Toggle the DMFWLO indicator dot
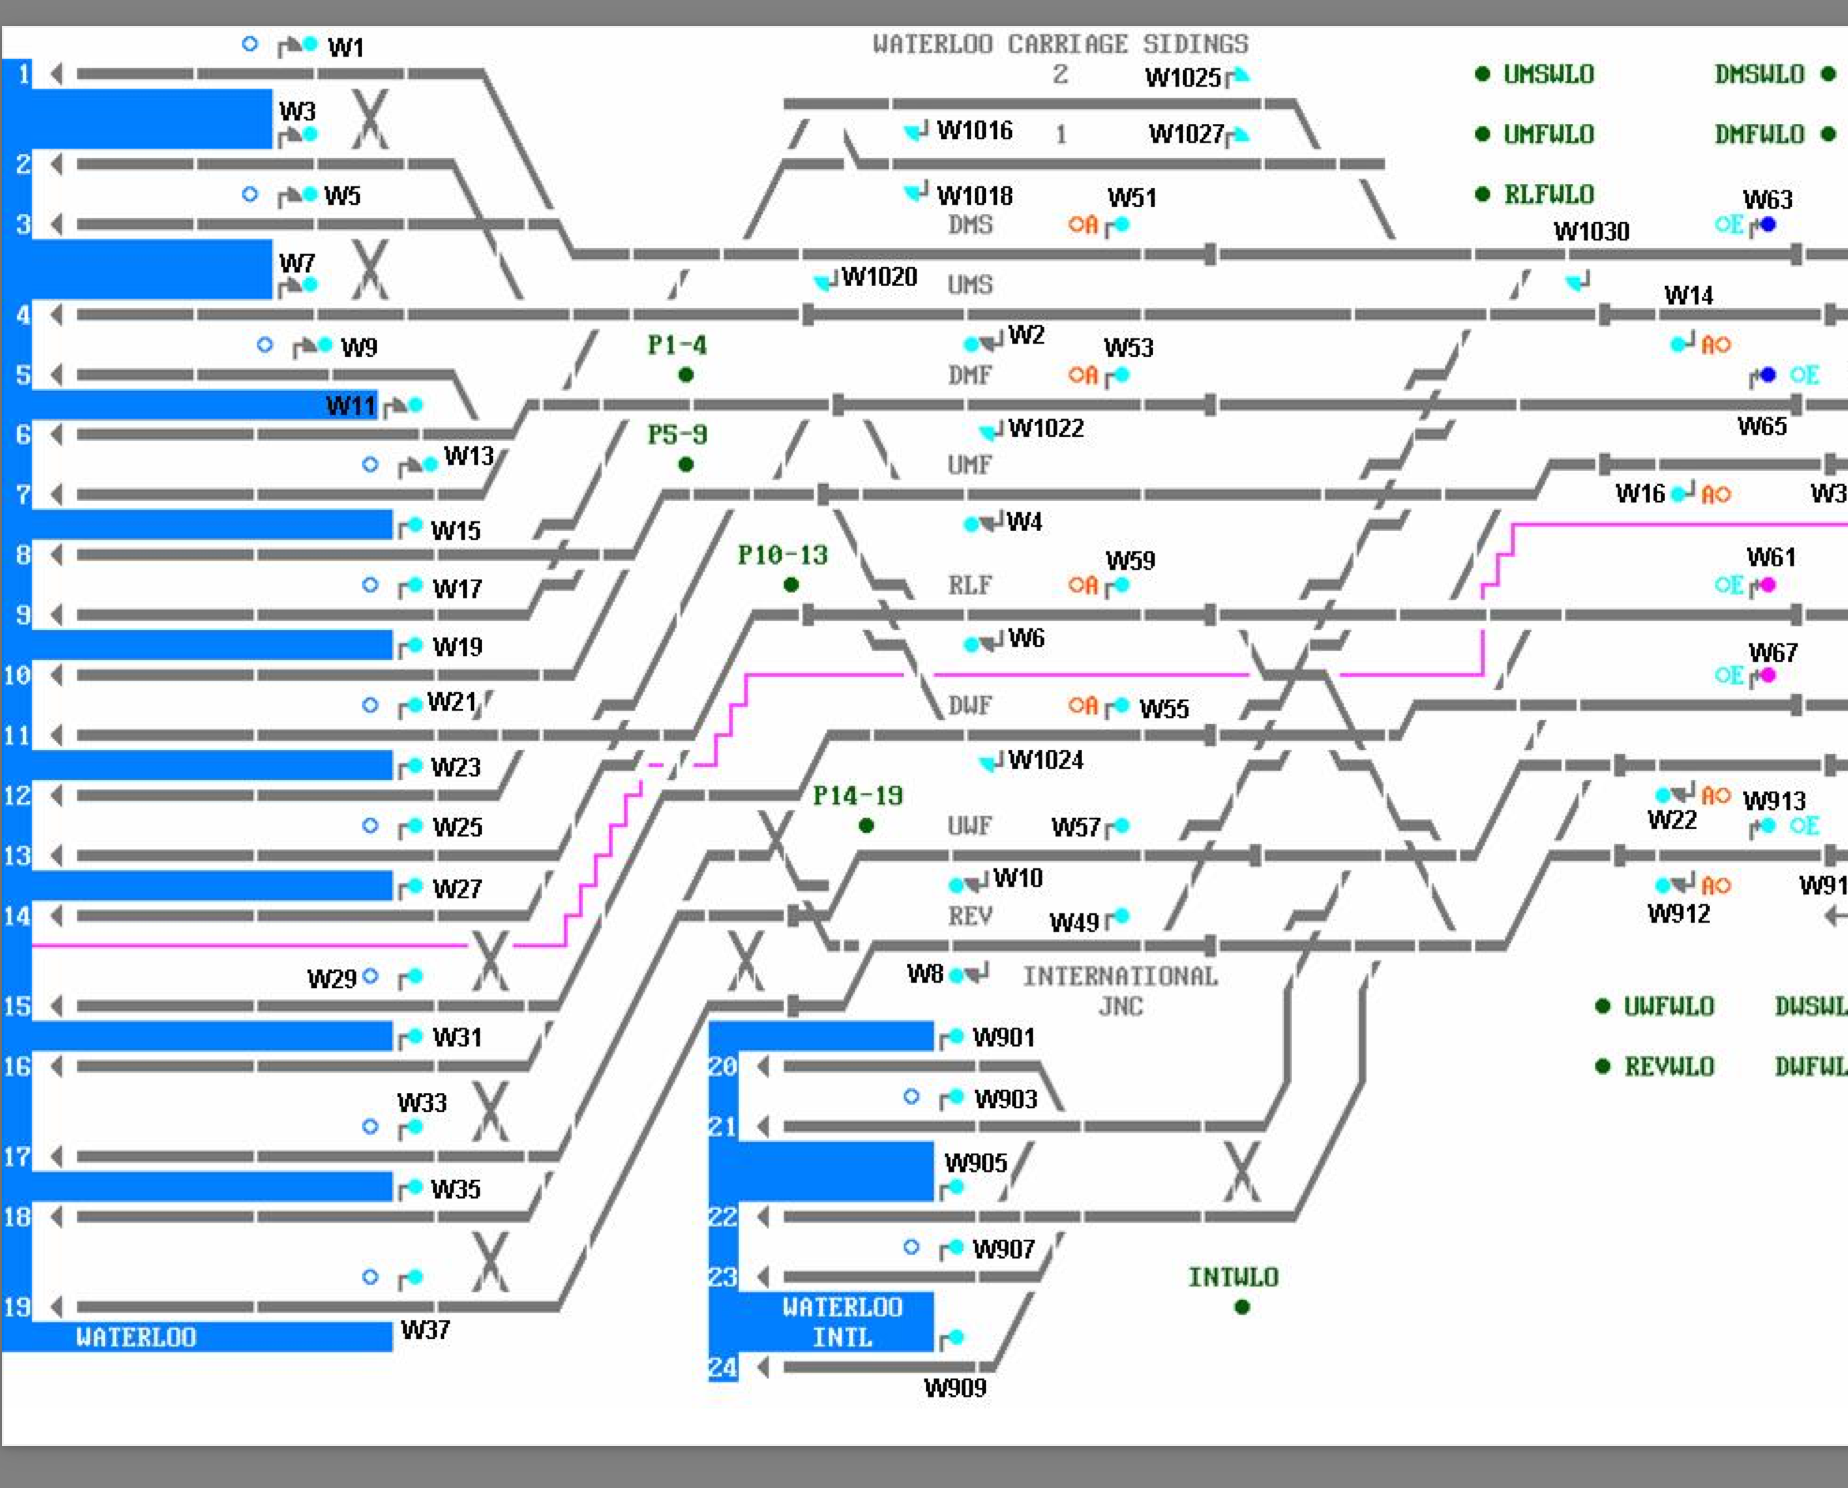The image size is (1848, 1488). click(1828, 134)
